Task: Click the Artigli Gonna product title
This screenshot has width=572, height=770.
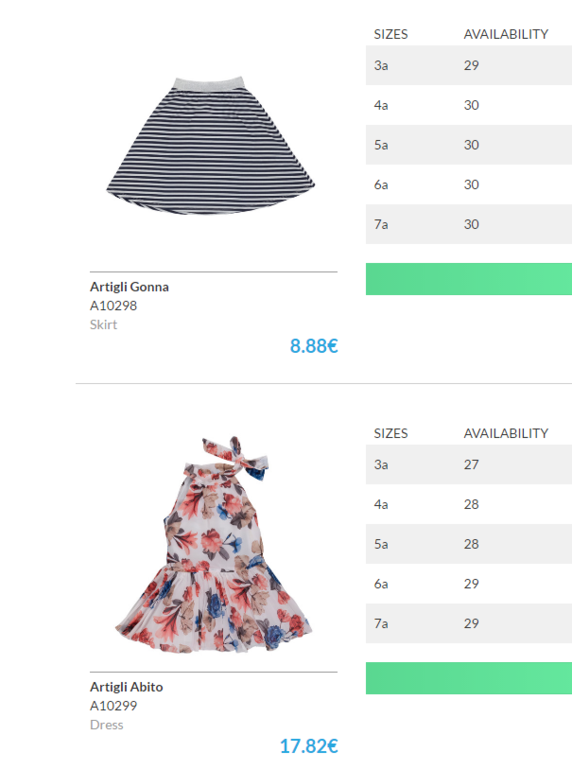Action: click(129, 287)
